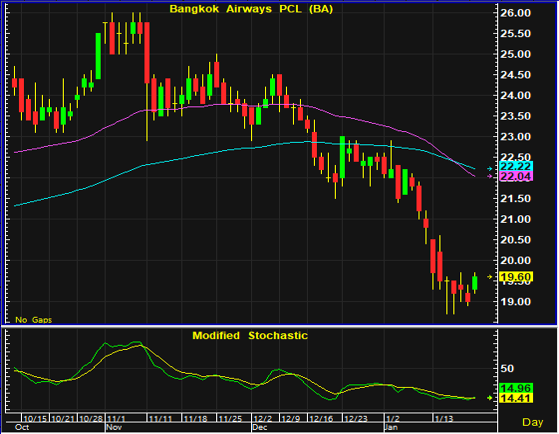
Task: Click the yellow 14.41 stochastic signal label
Action: 516,398
